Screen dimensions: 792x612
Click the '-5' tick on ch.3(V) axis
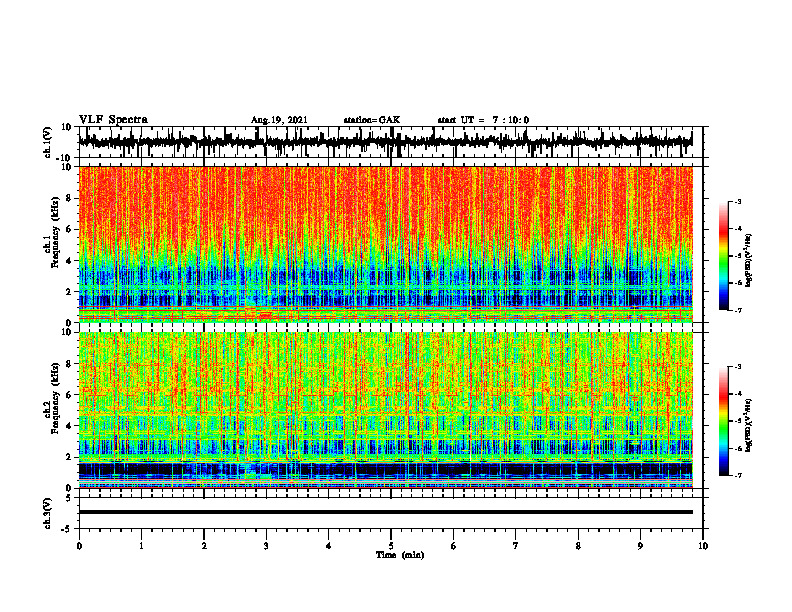pyautogui.click(x=67, y=529)
